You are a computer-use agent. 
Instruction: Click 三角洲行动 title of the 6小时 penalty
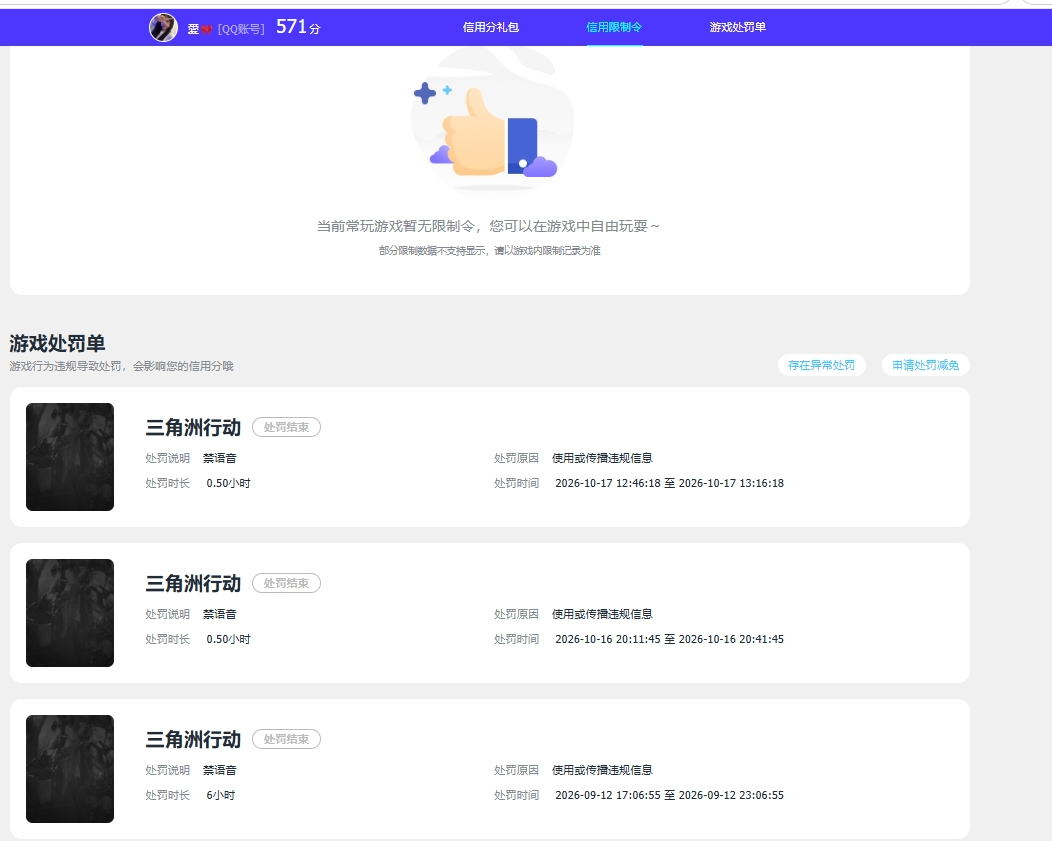point(193,739)
